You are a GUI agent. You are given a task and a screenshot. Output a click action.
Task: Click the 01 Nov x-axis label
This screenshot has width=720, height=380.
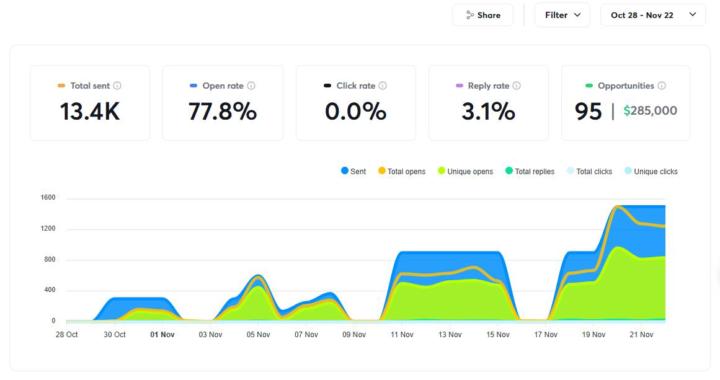click(x=163, y=335)
